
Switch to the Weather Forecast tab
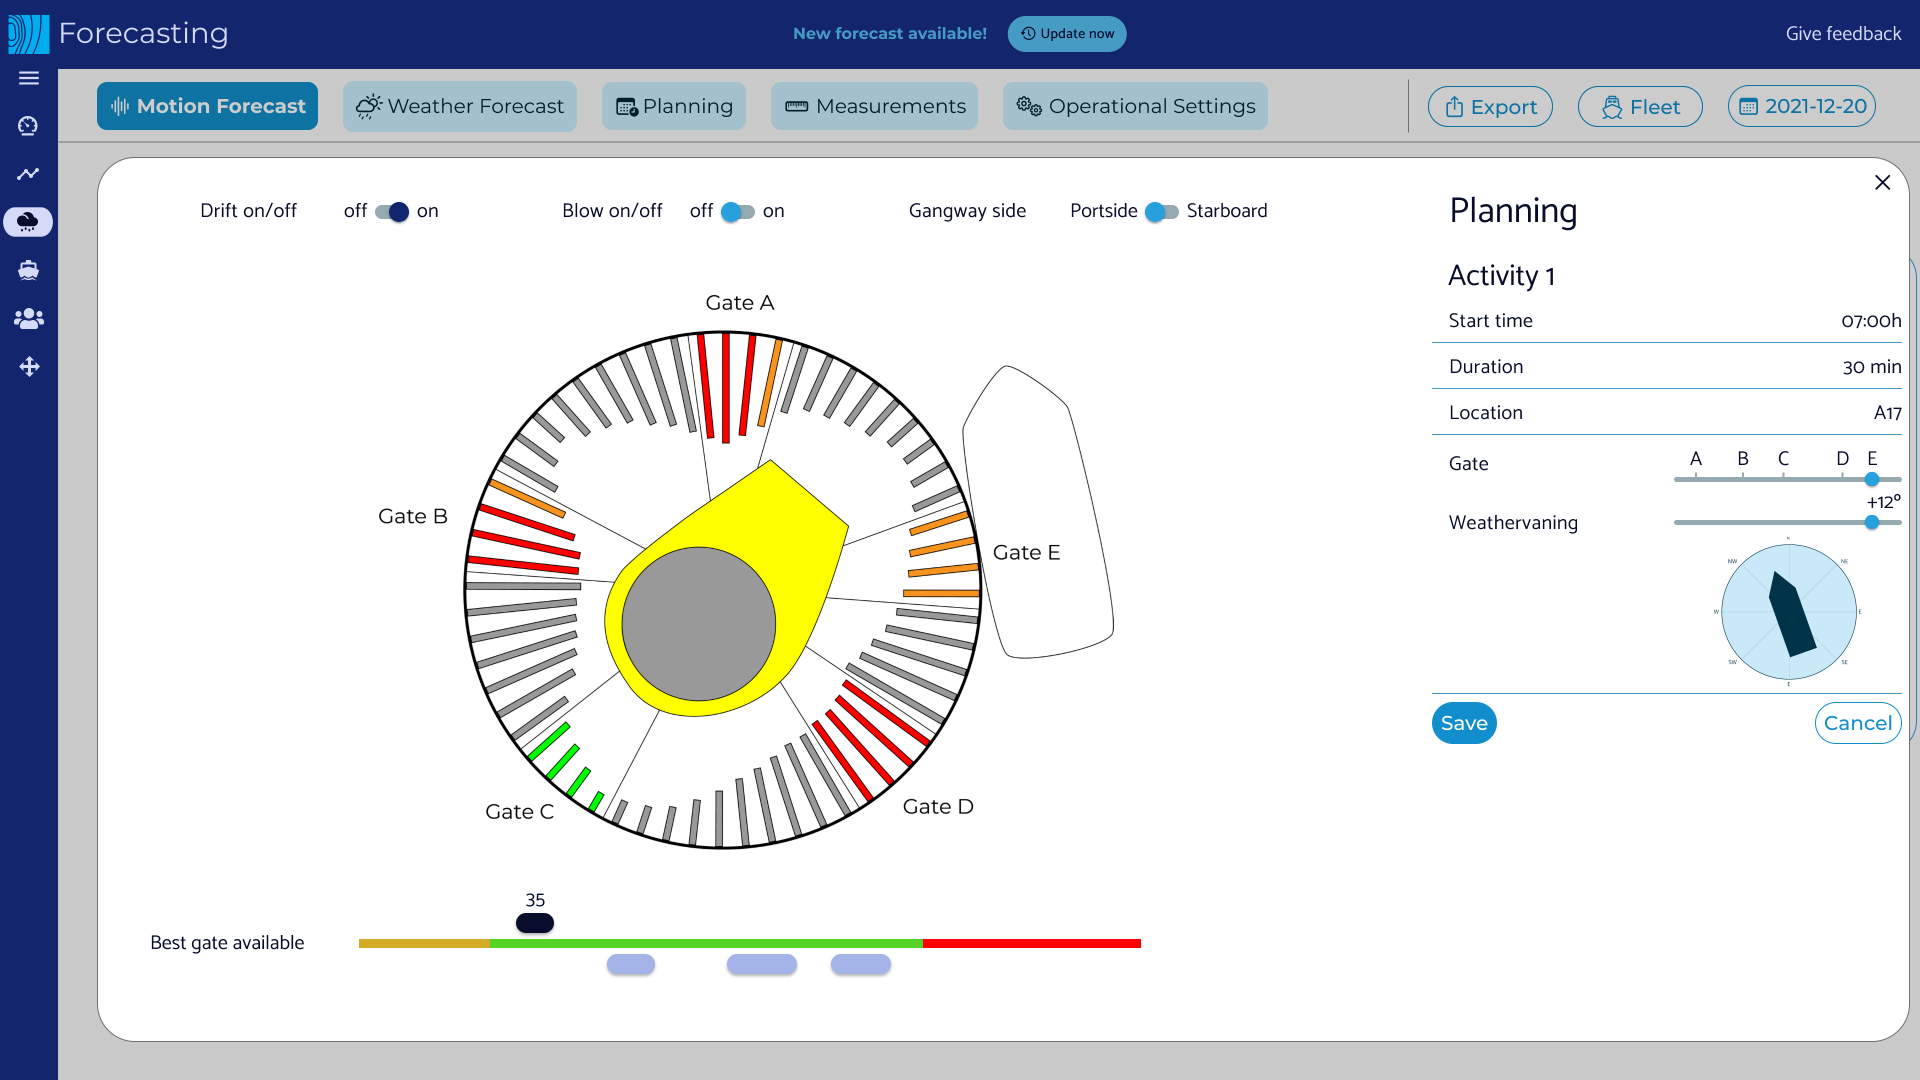point(460,107)
